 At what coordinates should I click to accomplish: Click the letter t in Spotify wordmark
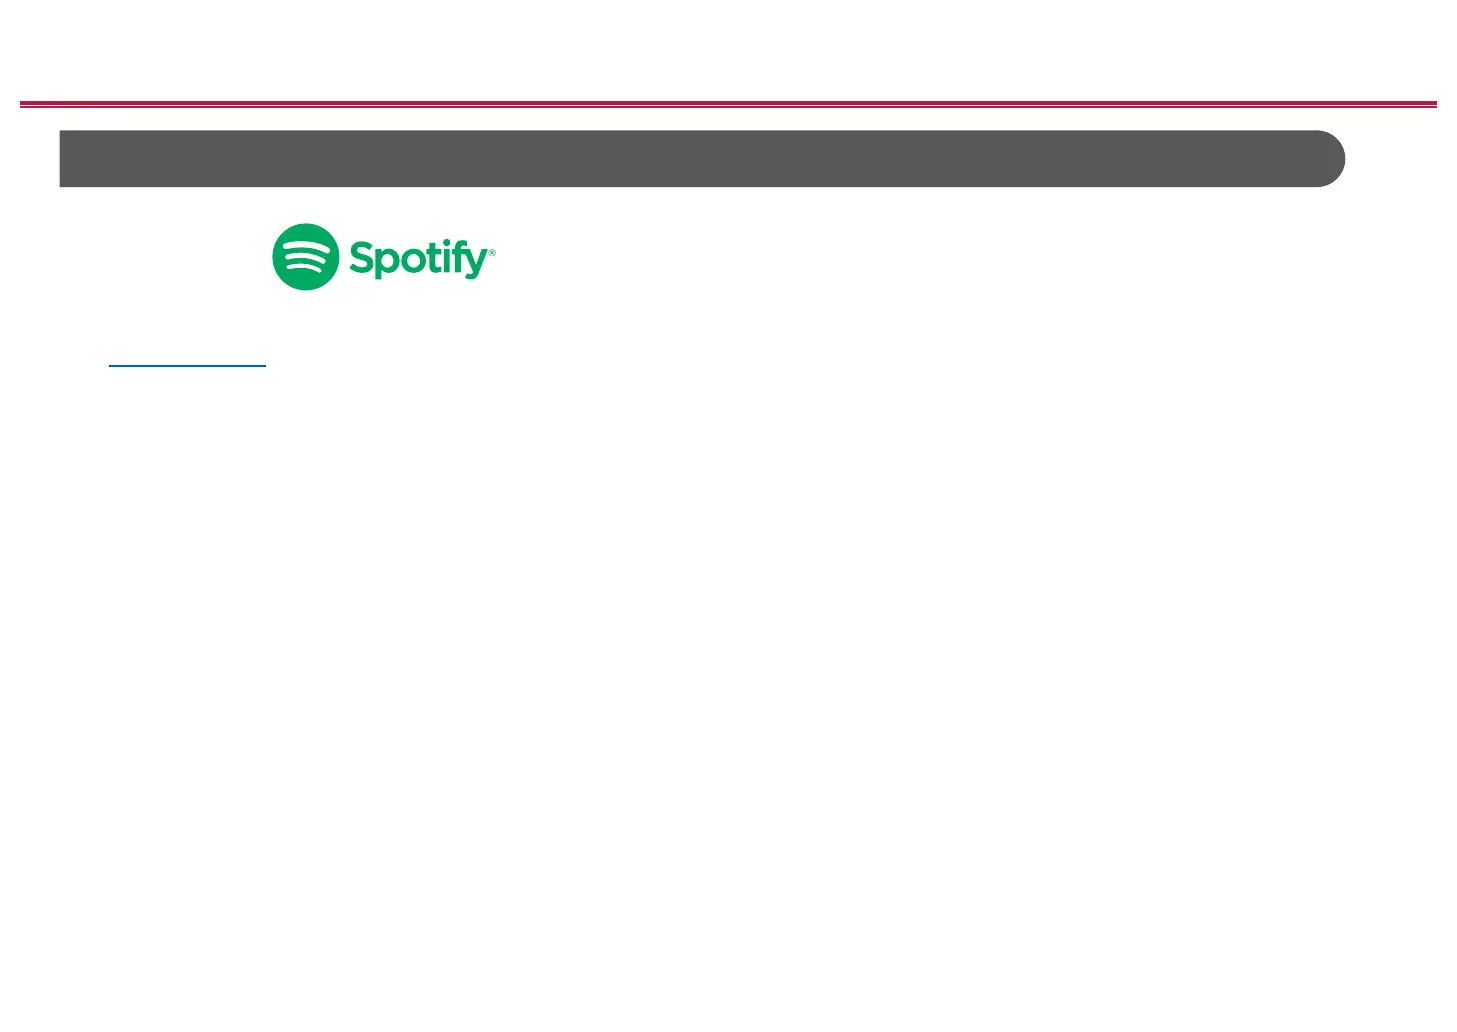pyautogui.click(x=431, y=259)
